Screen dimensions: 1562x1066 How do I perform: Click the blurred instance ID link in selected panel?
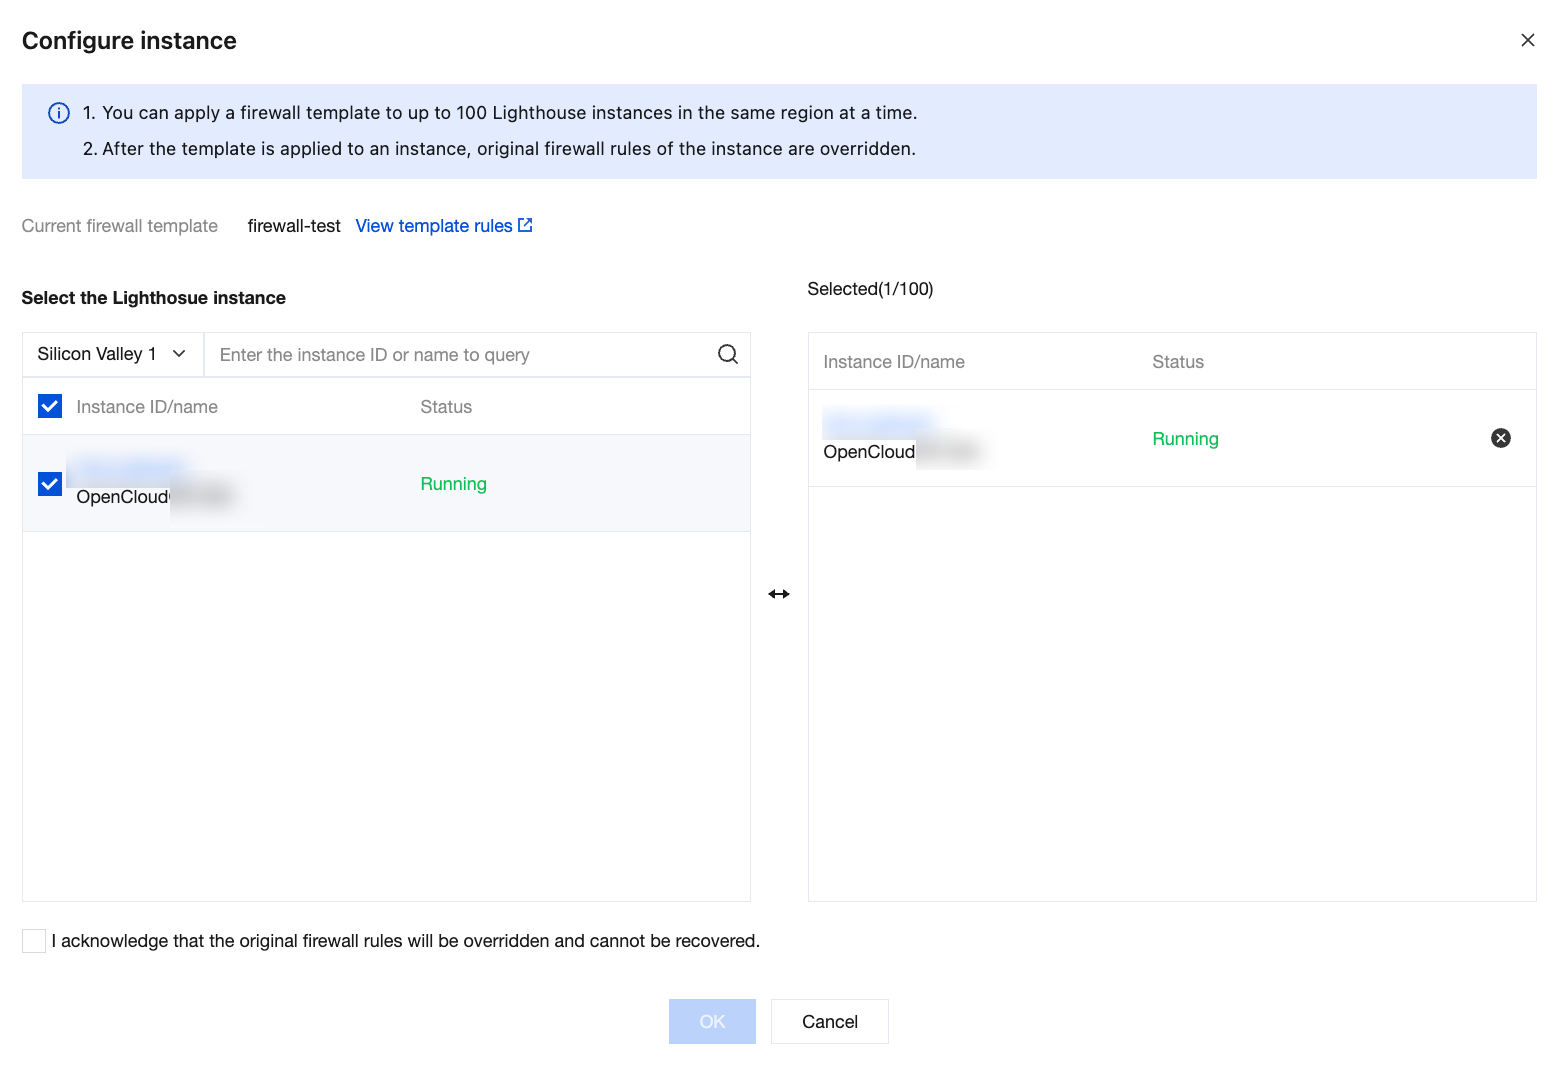878,424
